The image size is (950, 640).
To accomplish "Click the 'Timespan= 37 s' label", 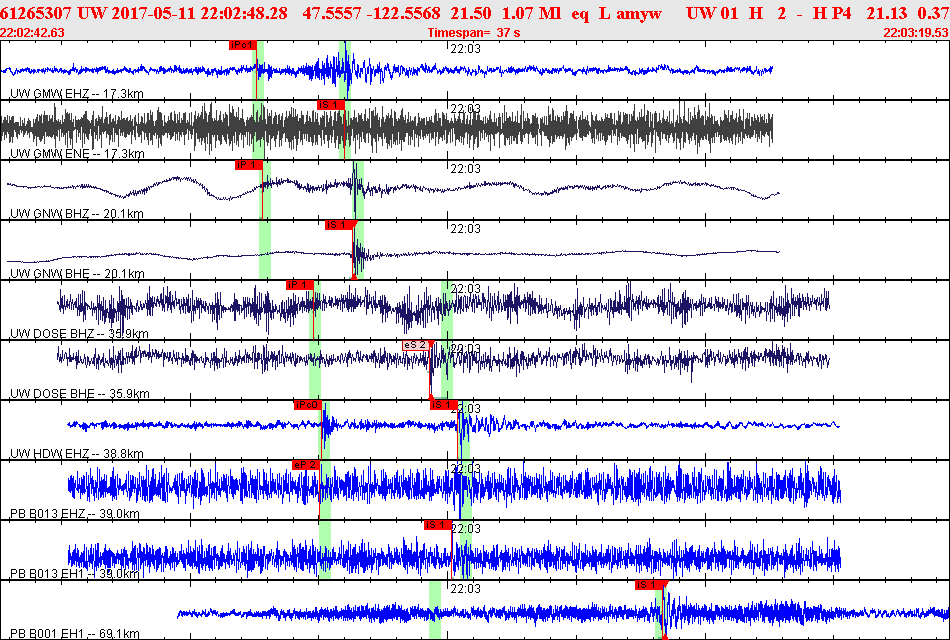I will [474, 33].
